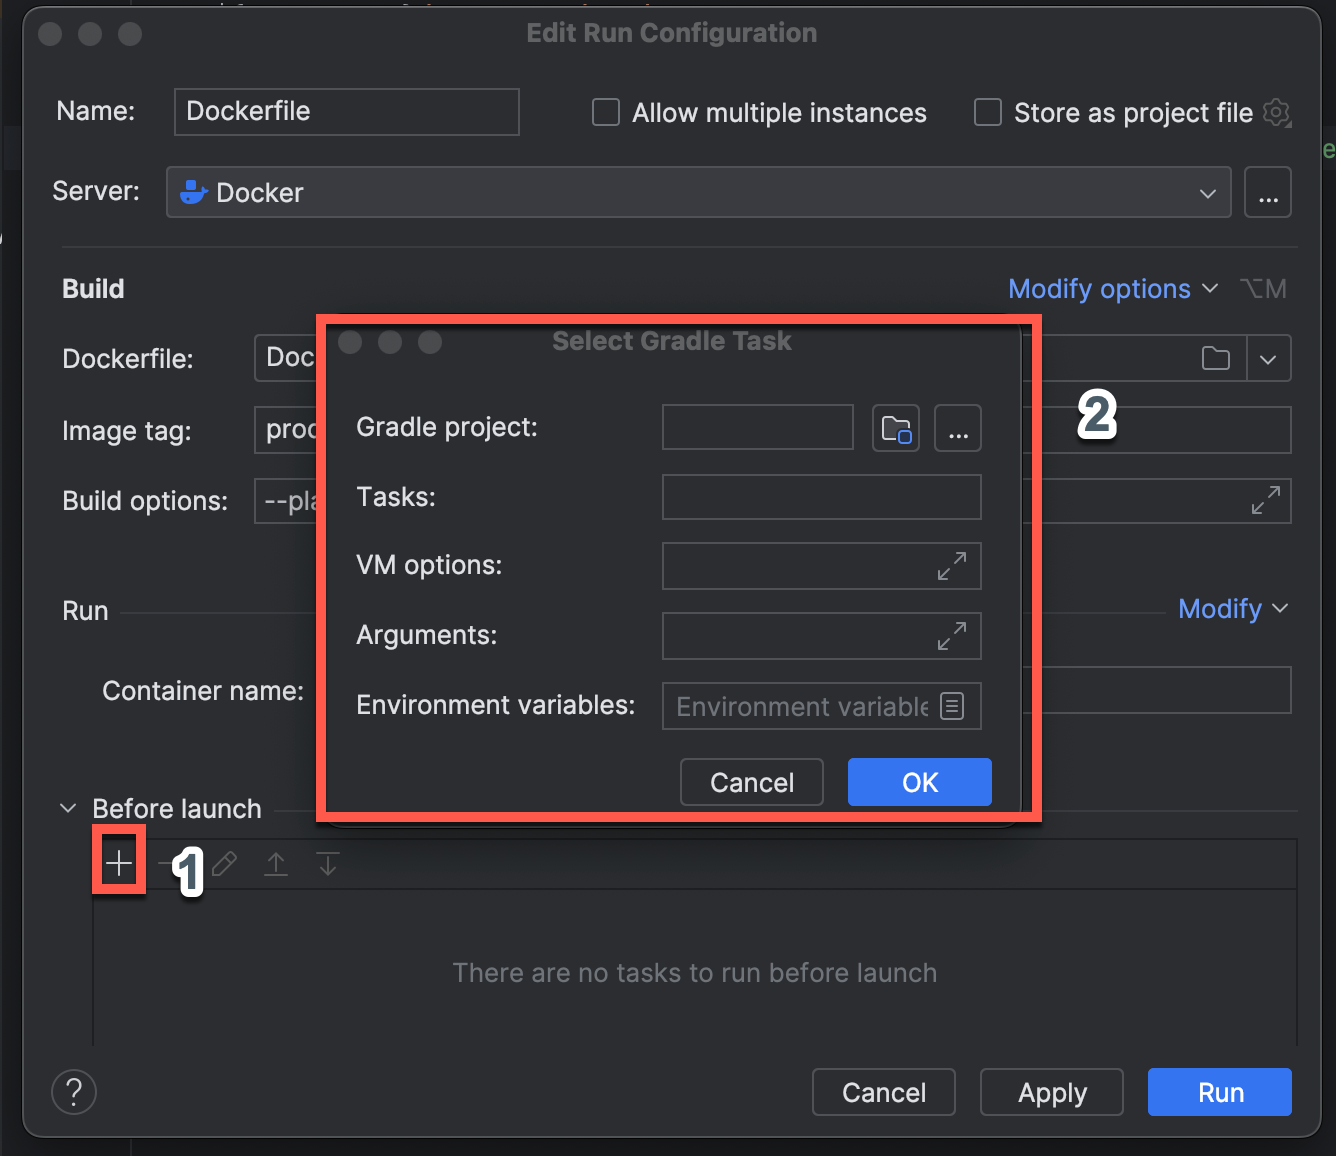The height and width of the screenshot is (1156, 1336).
Task: Open the Environment variables editor icon
Action: [952, 706]
